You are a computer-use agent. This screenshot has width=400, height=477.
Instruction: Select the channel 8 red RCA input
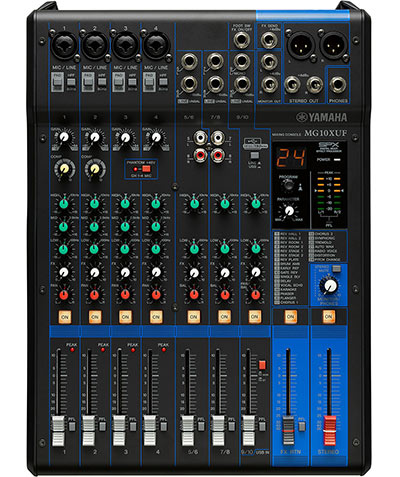(x=218, y=155)
